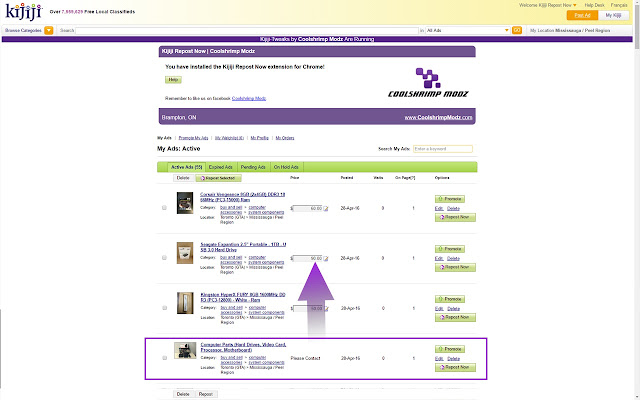Open the Kingston HyperX ad thumbnail
This screenshot has width=640, height=400.
click(x=185, y=303)
